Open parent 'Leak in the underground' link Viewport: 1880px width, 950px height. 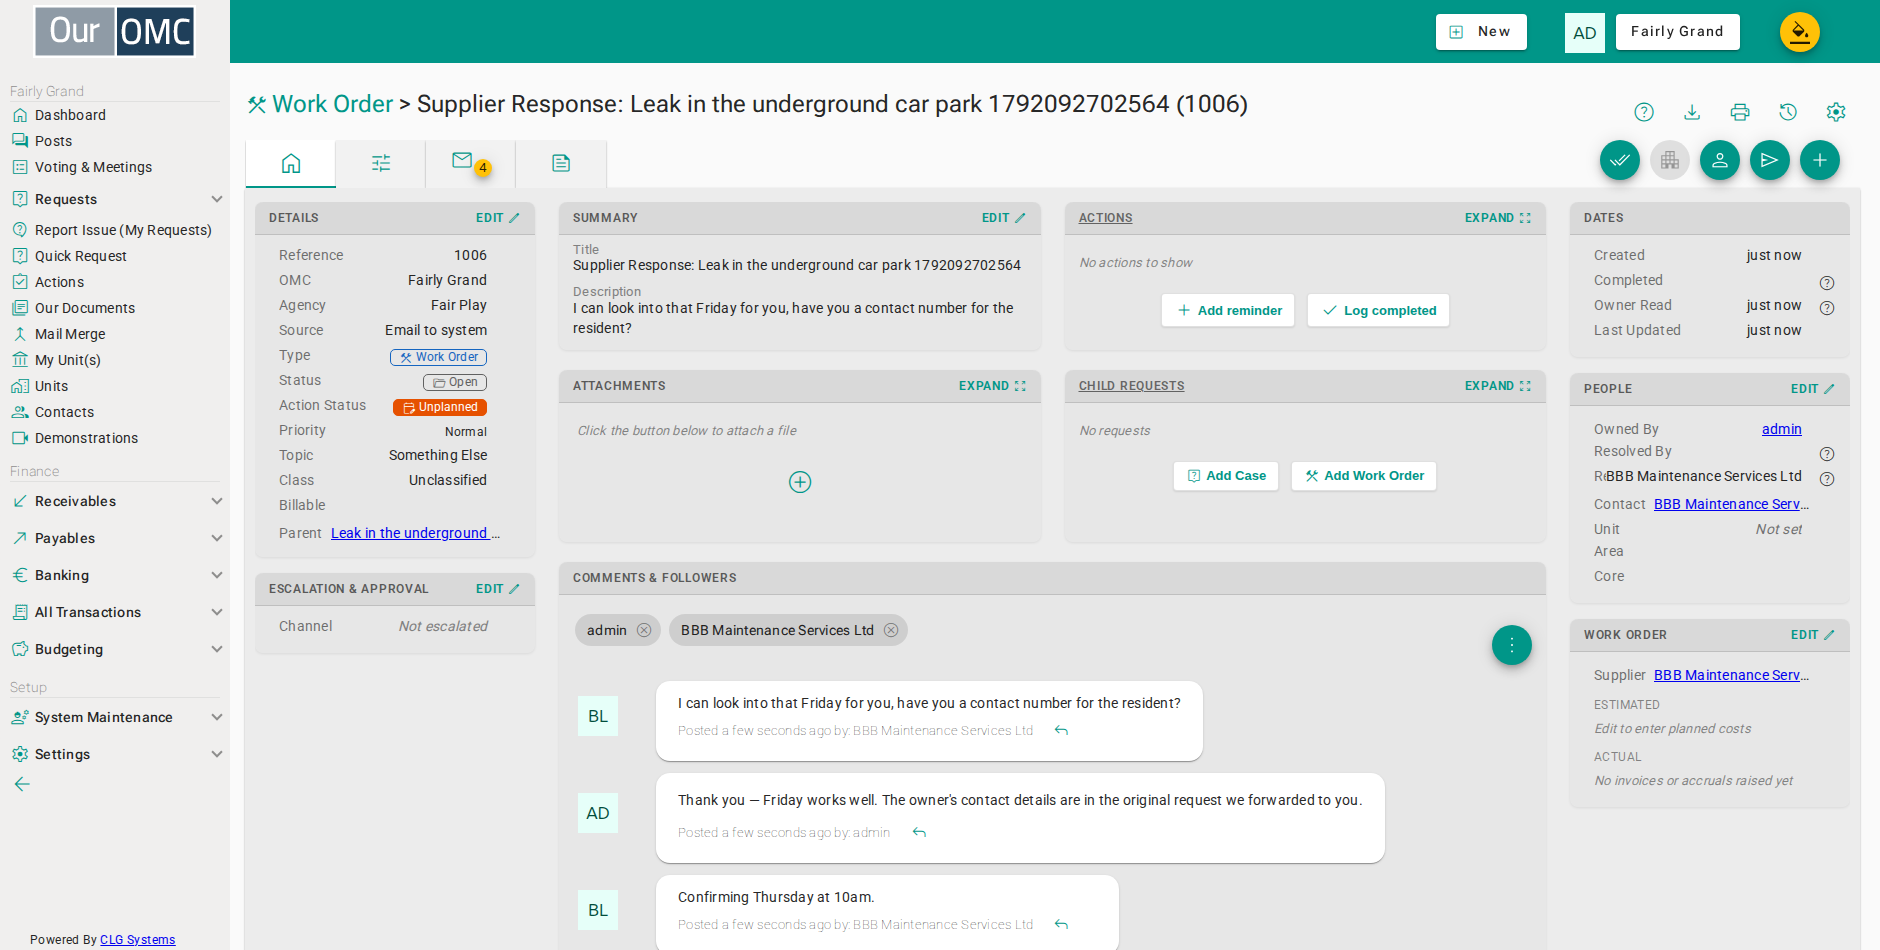tap(415, 533)
